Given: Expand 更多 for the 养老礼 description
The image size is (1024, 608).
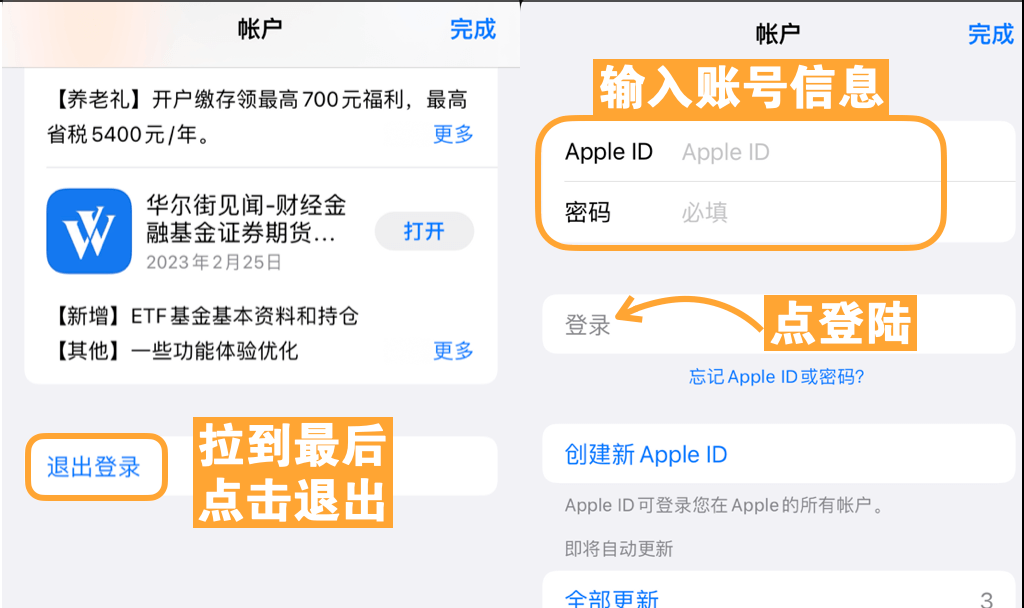Looking at the screenshot, I should coord(453,135).
